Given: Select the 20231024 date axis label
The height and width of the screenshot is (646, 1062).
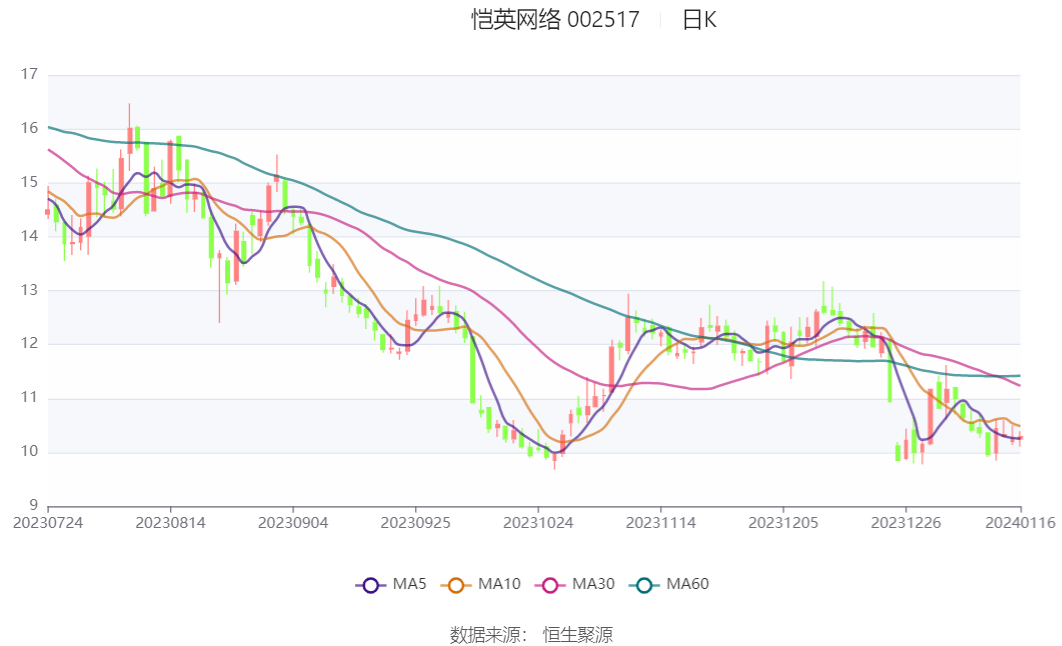Looking at the screenshot, I should pyautogui.click(x=538, y=522).
